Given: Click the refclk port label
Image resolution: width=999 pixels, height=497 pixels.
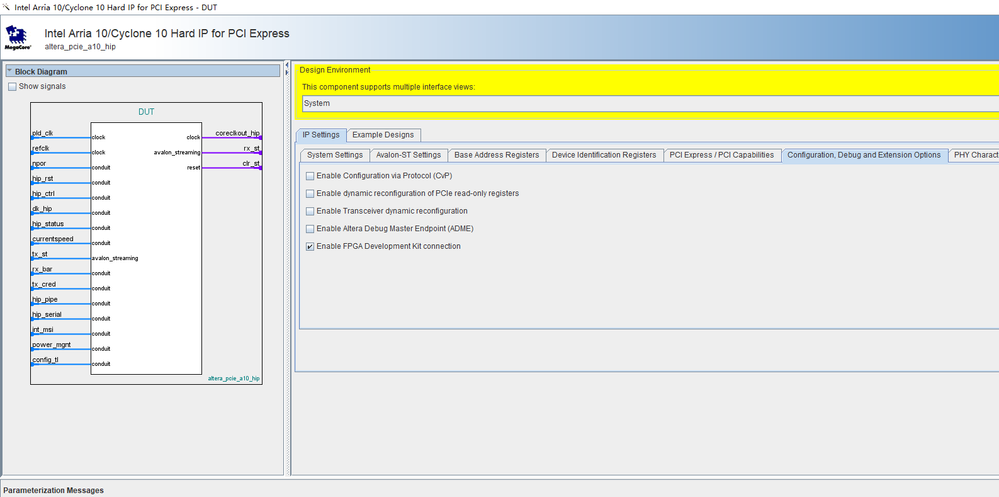Looking at the screenshot, I should tap(40, 148).
